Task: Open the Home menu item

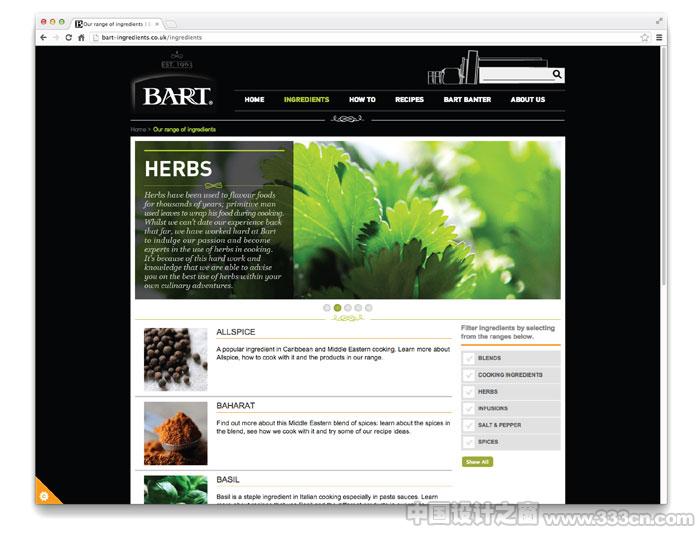Action: click(254, 100)
